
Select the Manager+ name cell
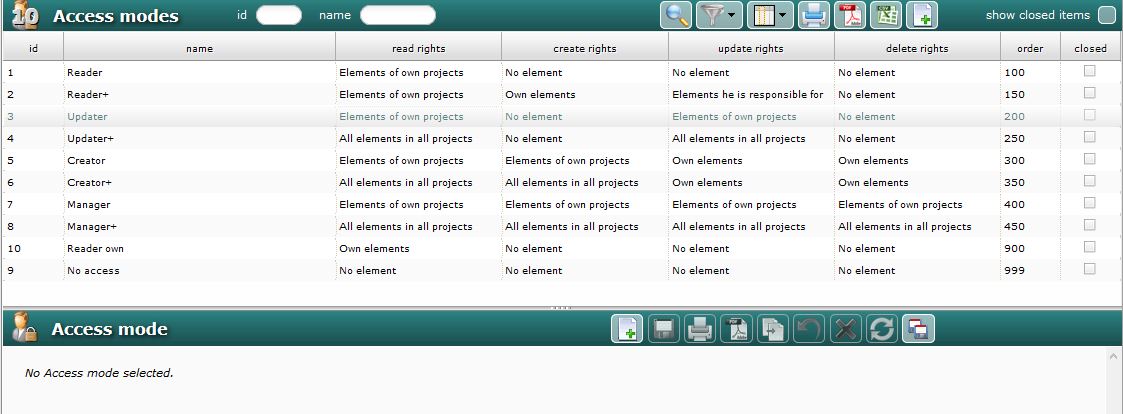click(x=199, y=226)
